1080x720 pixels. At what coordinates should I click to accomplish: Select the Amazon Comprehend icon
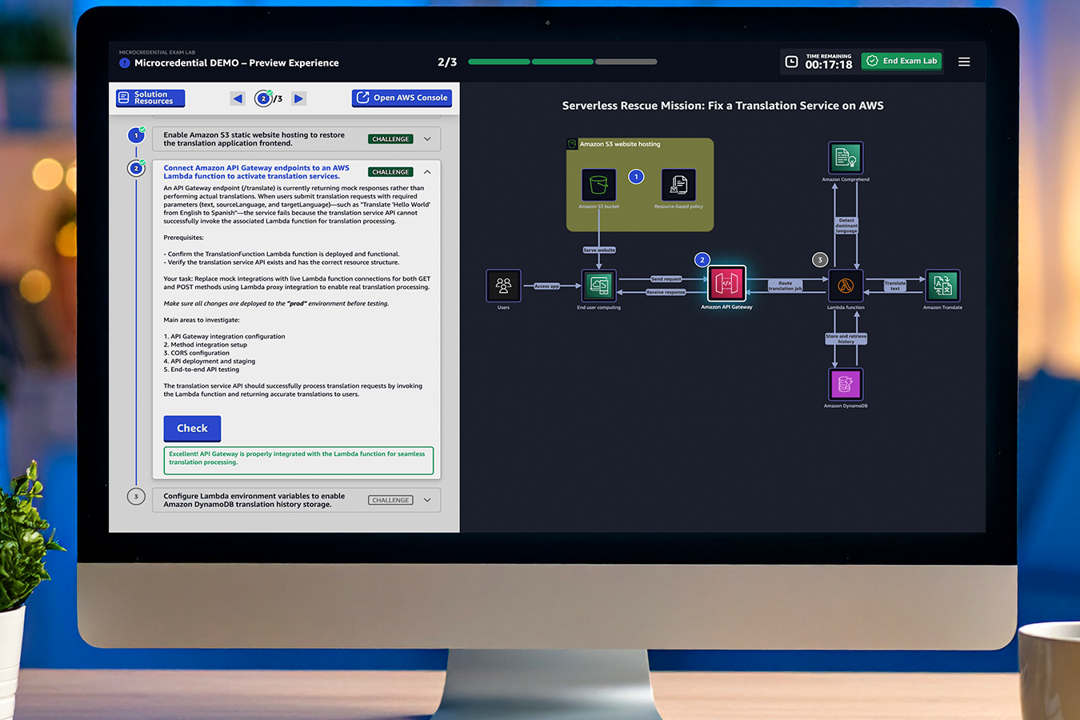point(846,158)
